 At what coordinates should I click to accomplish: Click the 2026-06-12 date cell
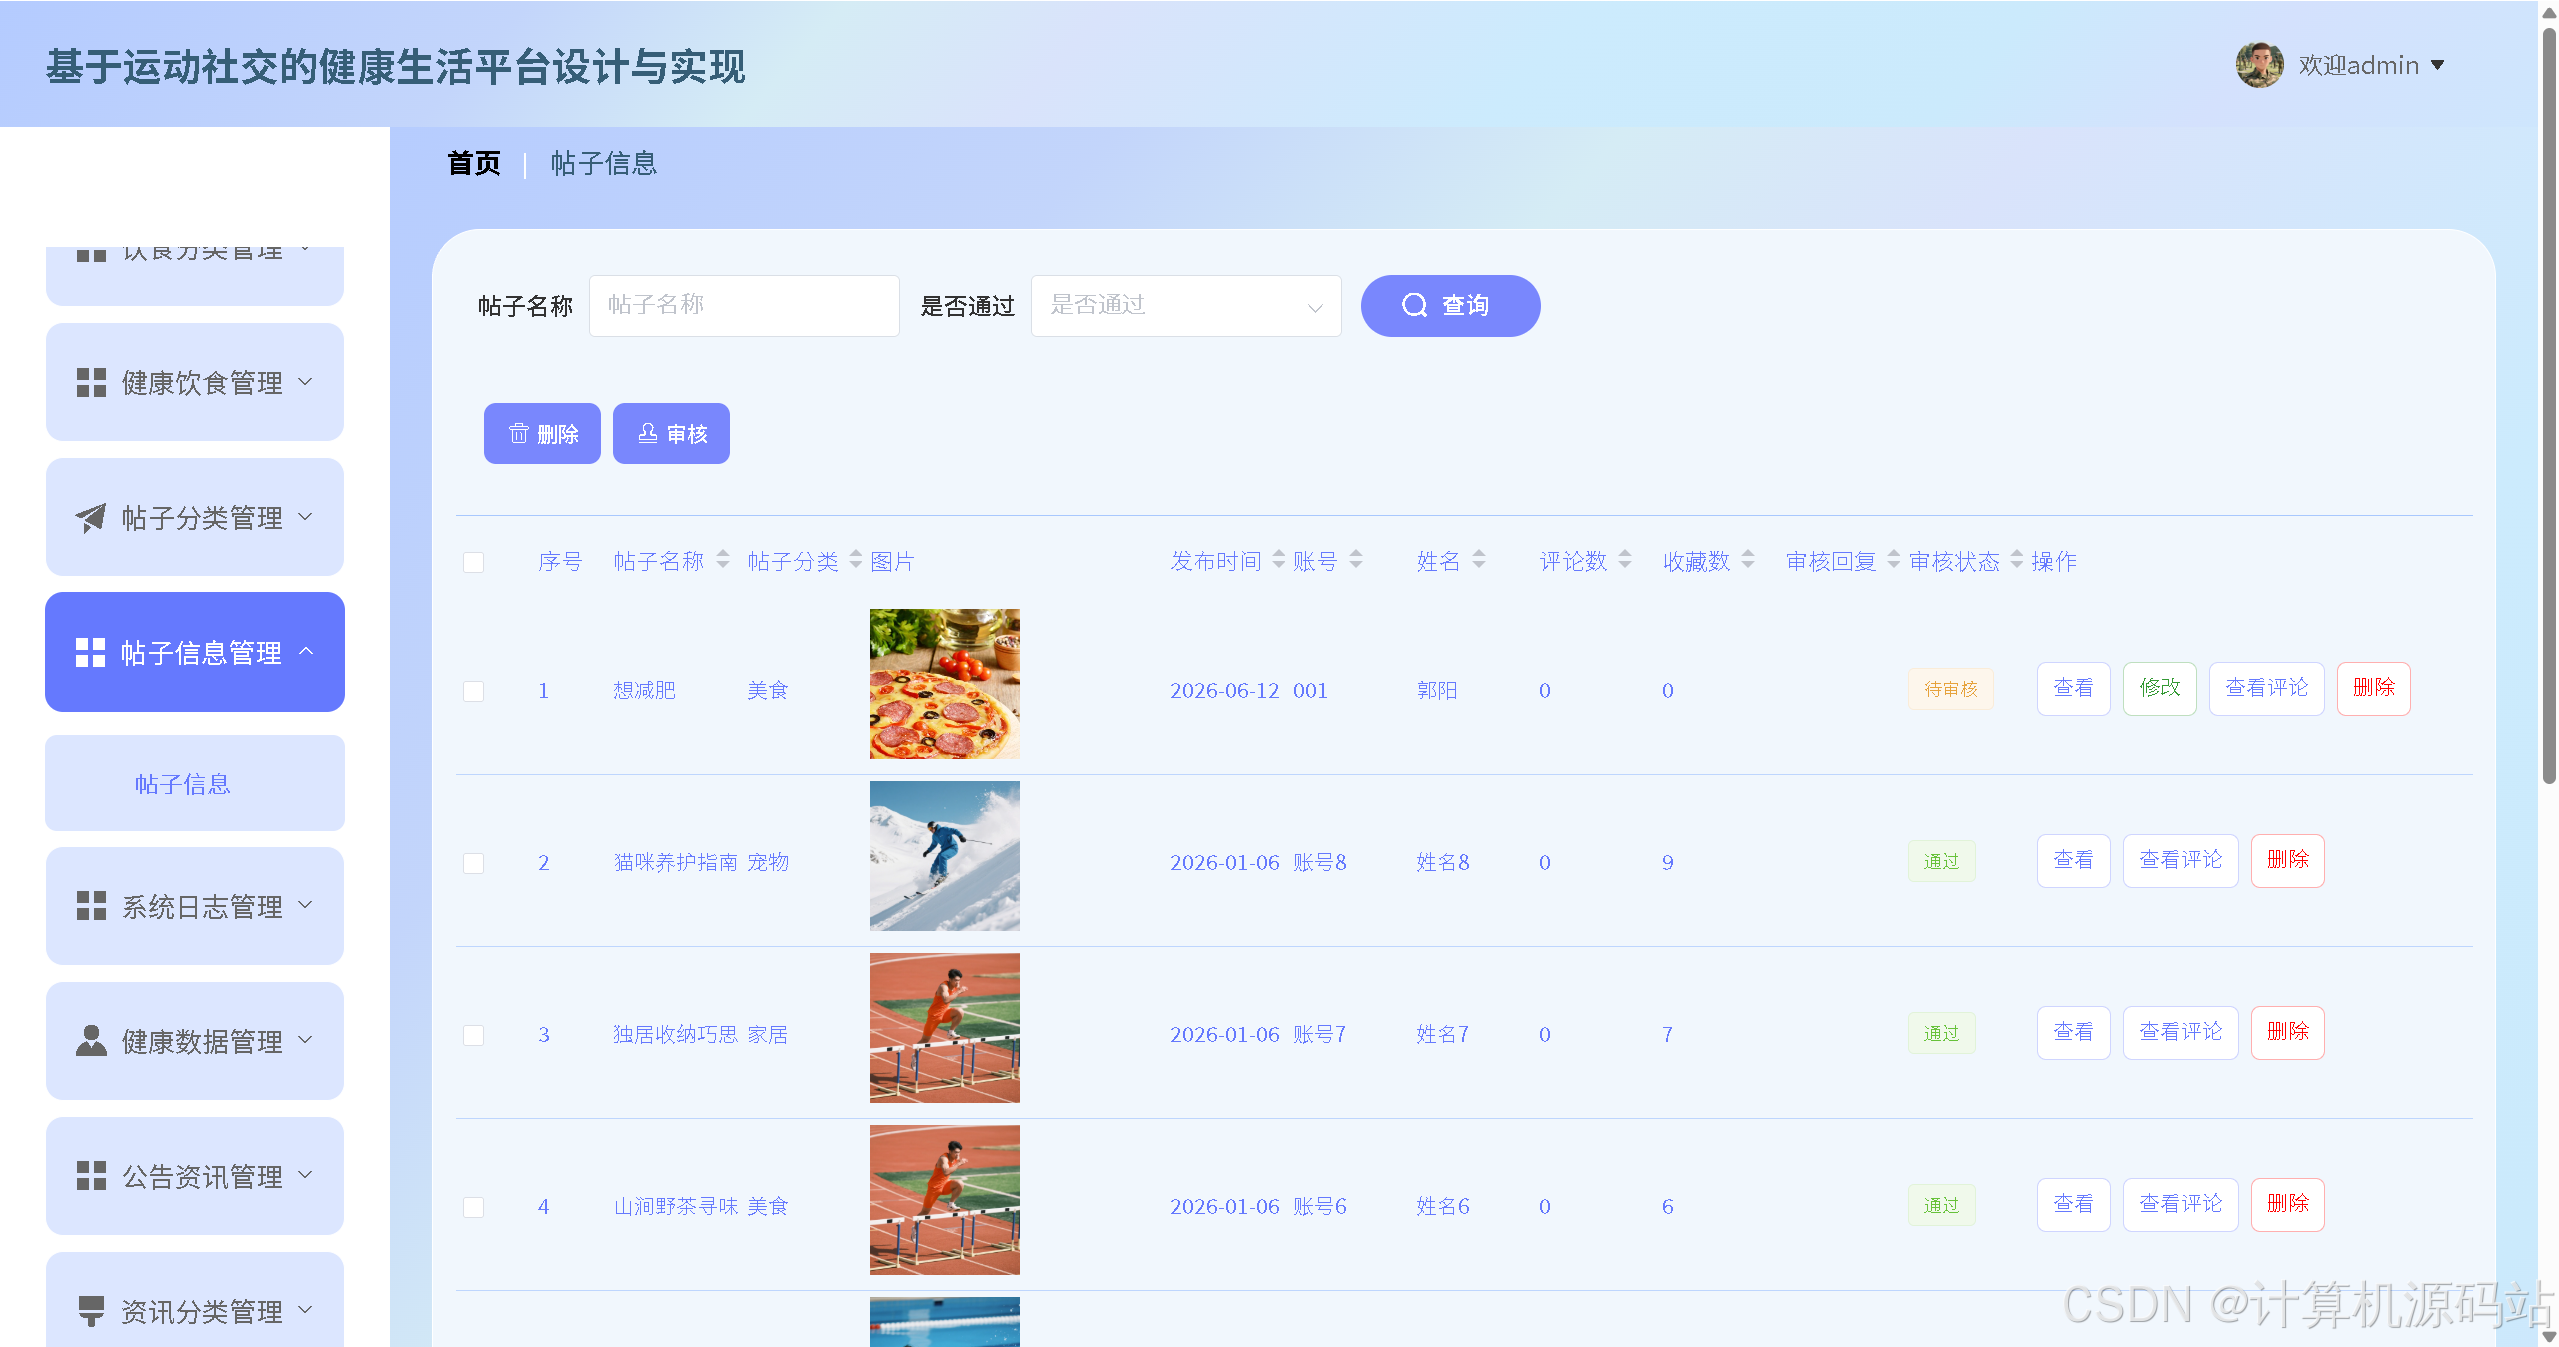(x=1225, y=690)
